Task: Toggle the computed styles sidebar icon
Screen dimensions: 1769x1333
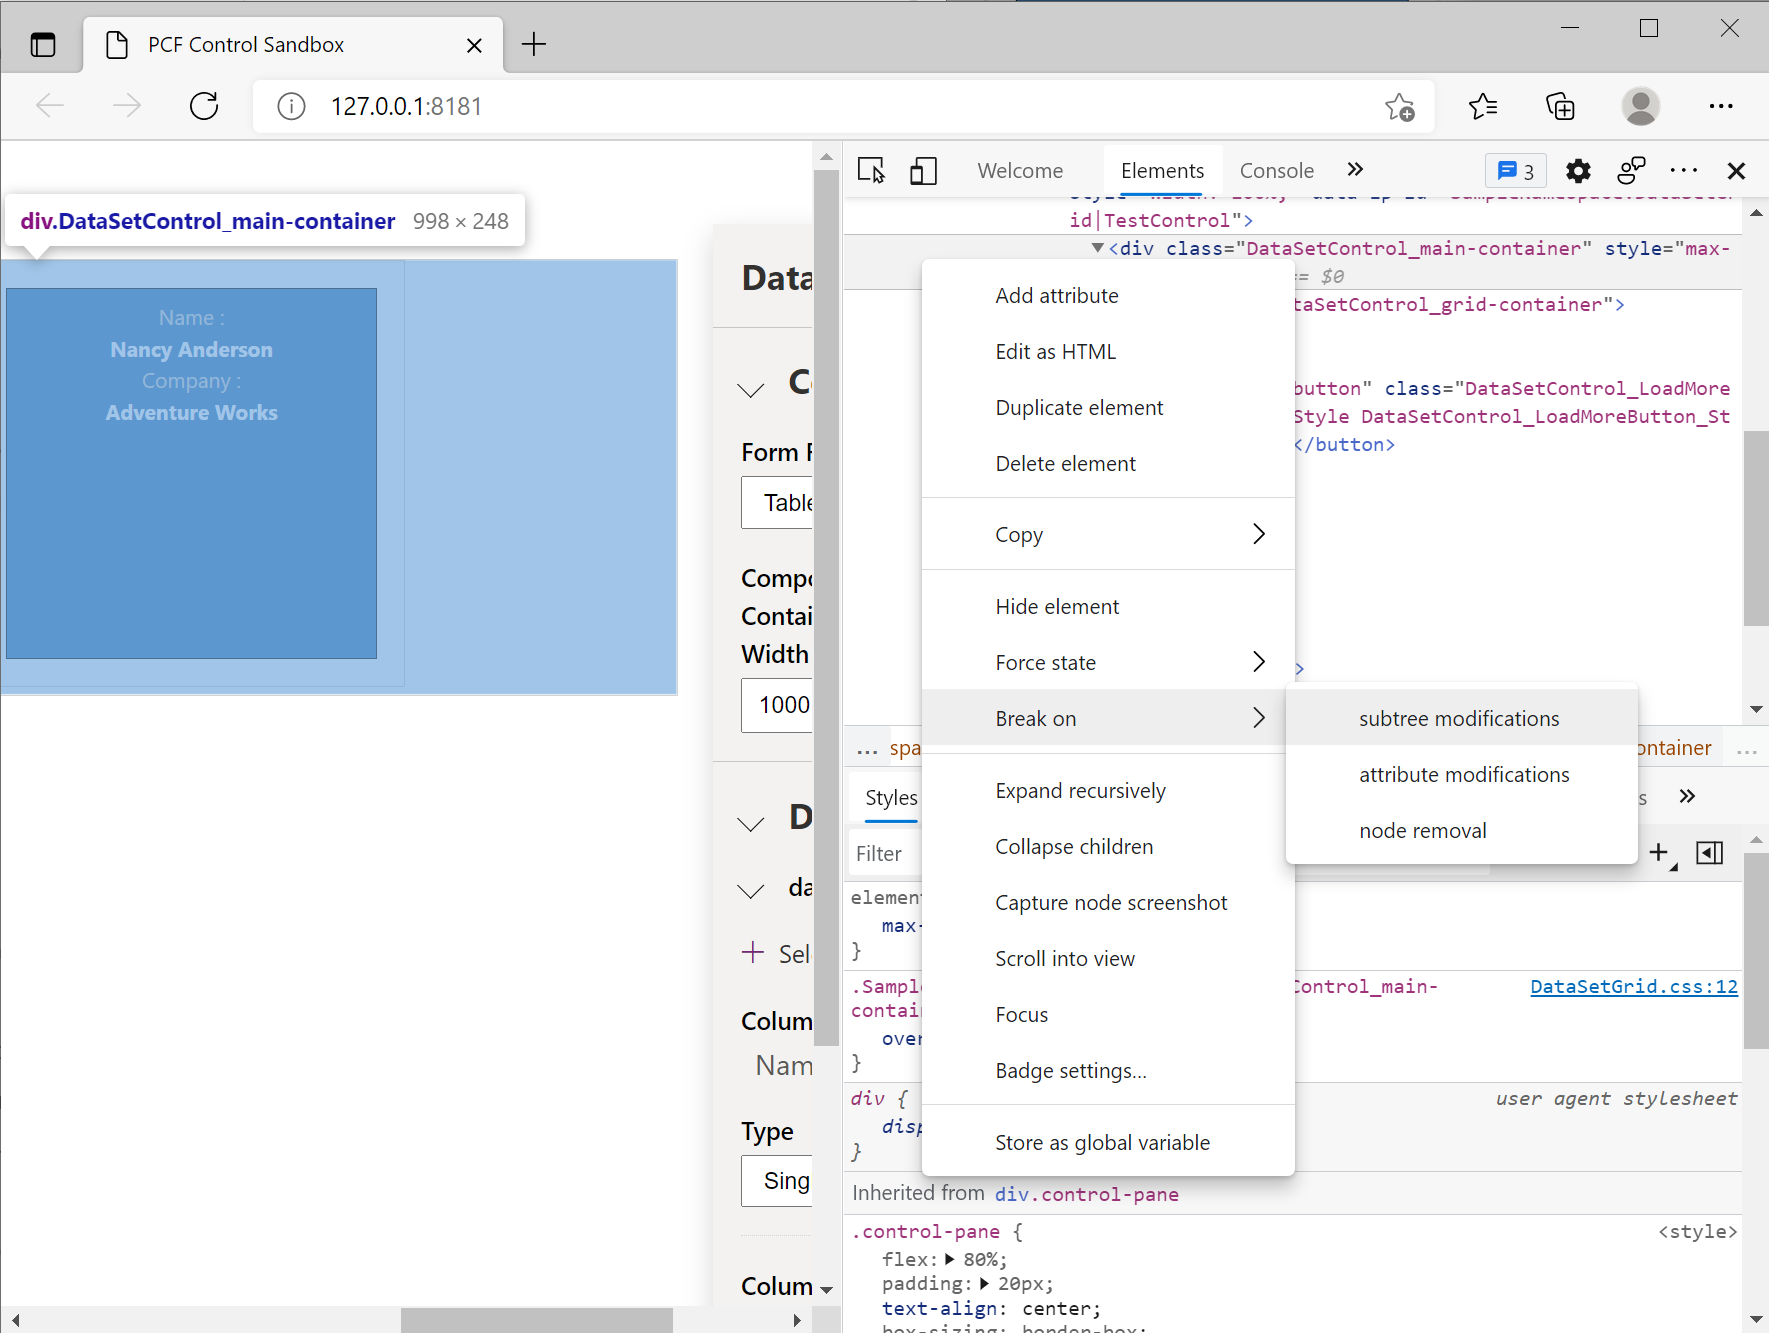Action: point(1710,853)
